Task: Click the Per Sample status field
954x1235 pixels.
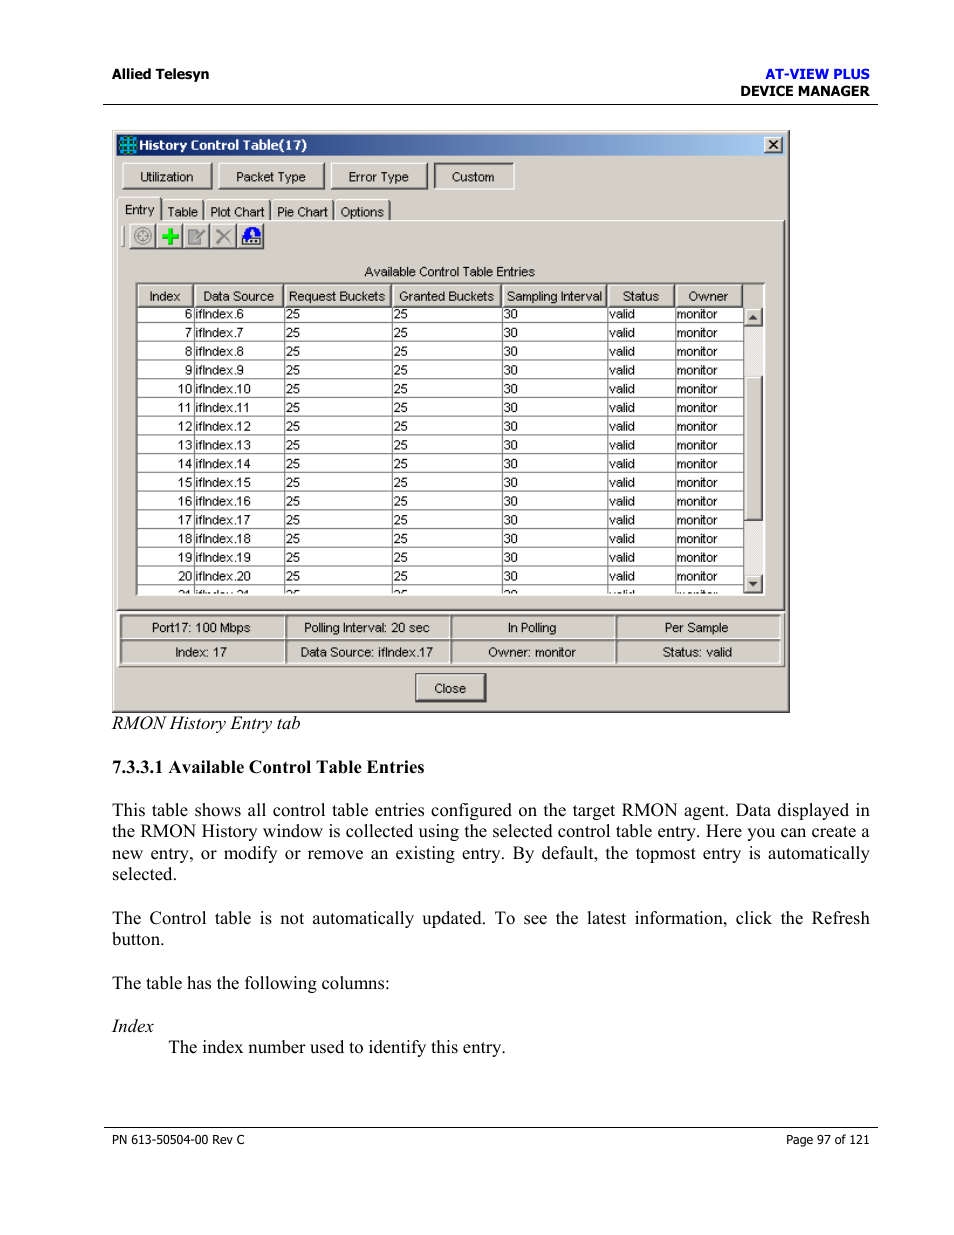Action: click(697, 628)
